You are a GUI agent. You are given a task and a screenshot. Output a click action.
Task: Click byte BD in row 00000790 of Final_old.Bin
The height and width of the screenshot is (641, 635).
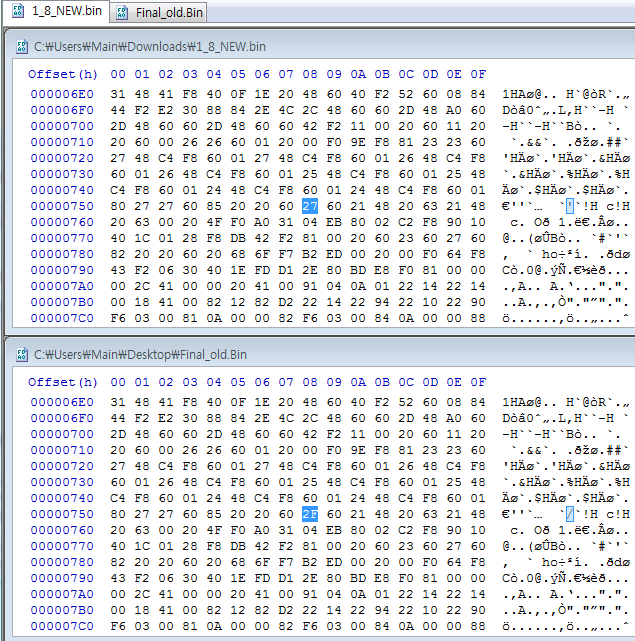(x=358, y=578)
